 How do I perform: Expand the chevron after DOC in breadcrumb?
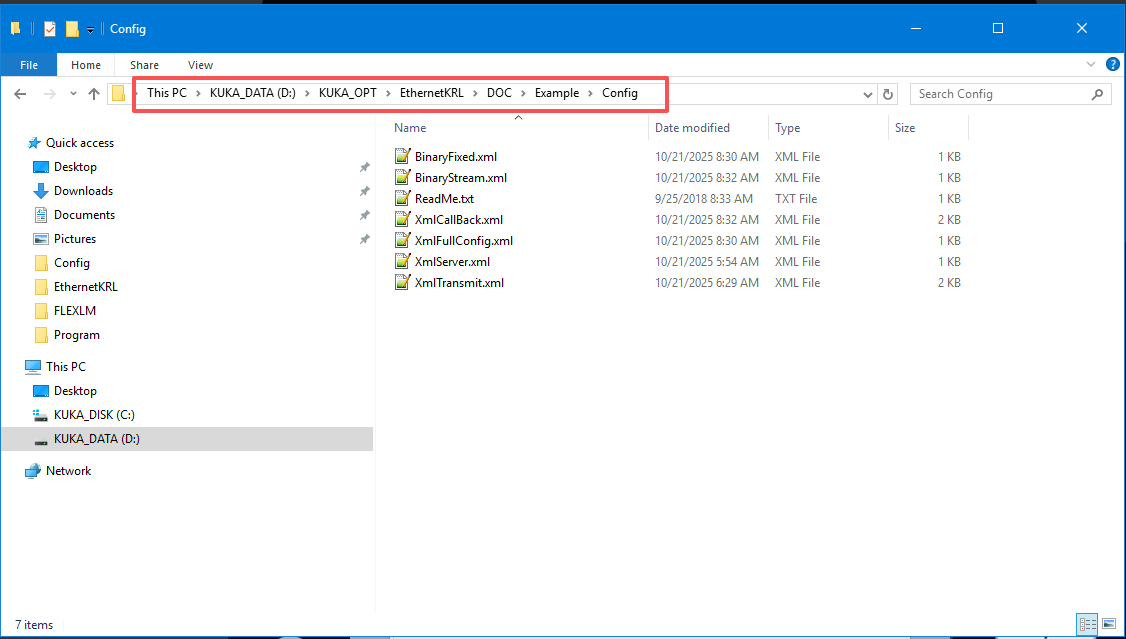[x=524, y=93]
